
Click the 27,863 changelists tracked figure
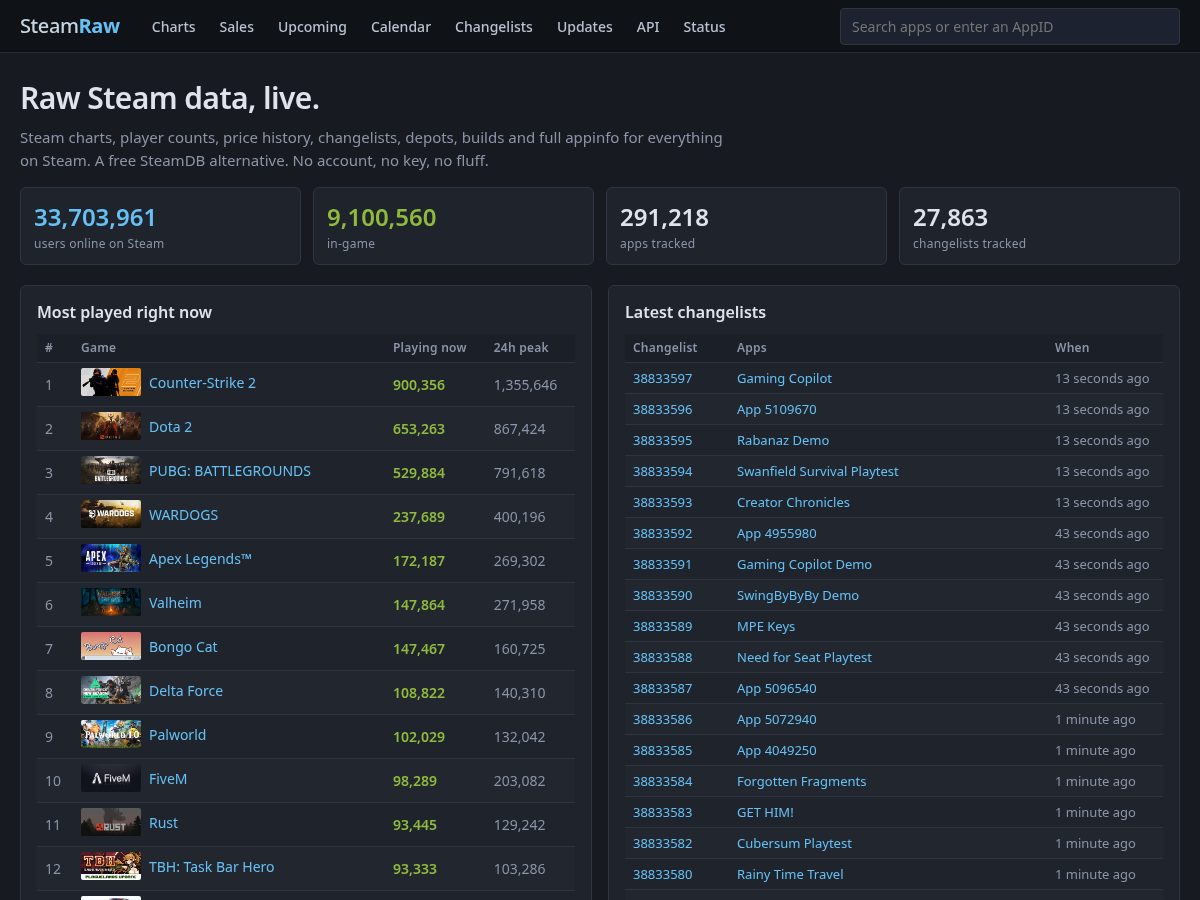[x=950, y=218]
